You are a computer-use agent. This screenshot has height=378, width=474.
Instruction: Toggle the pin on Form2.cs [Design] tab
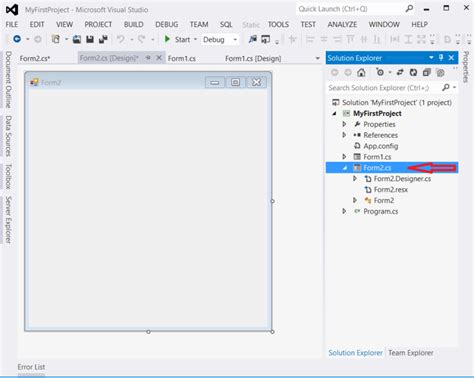click(x=148, y=58)
